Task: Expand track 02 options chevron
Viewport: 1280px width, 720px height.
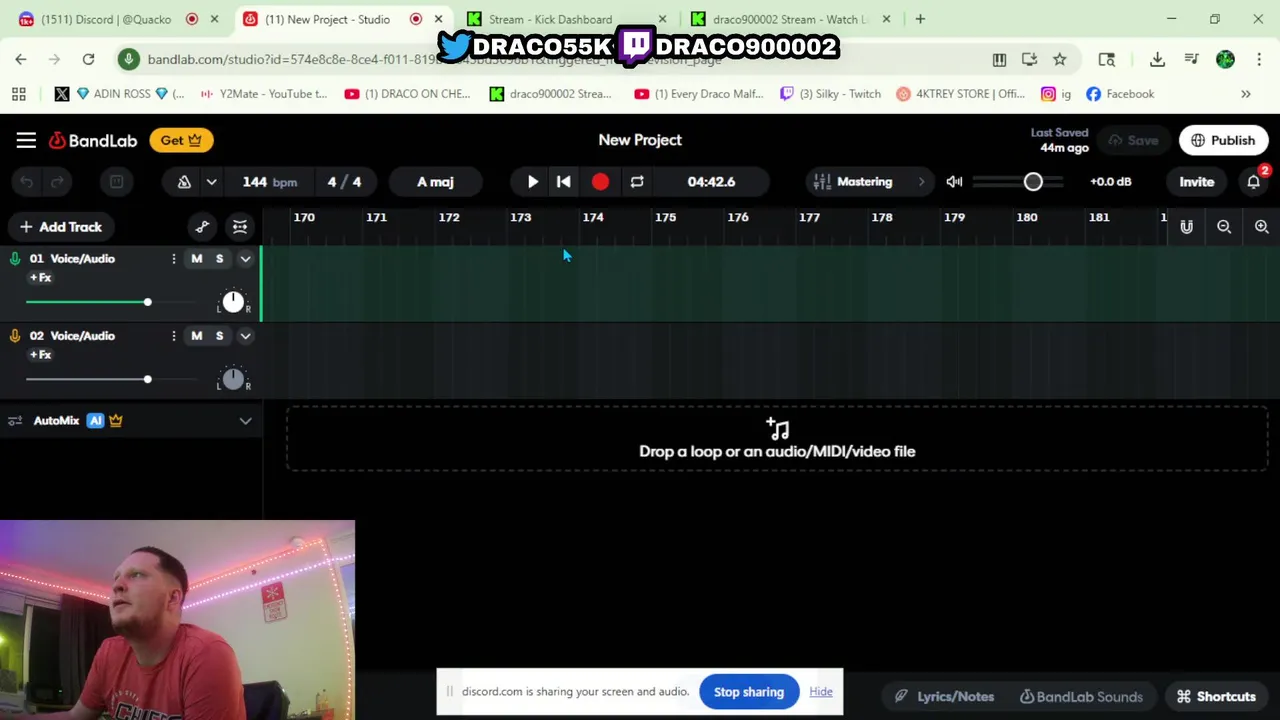Action: [x=245, y=336]
